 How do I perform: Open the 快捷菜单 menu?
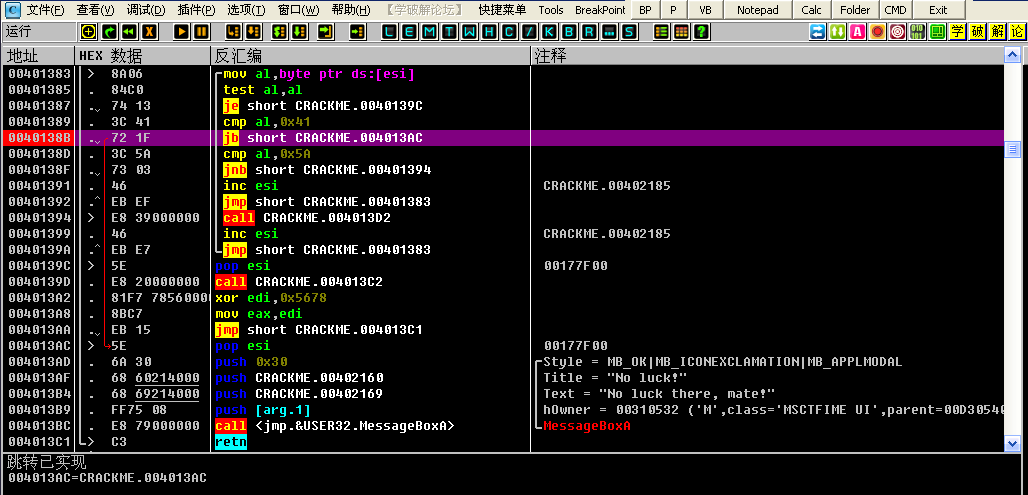tap(502, 10)
